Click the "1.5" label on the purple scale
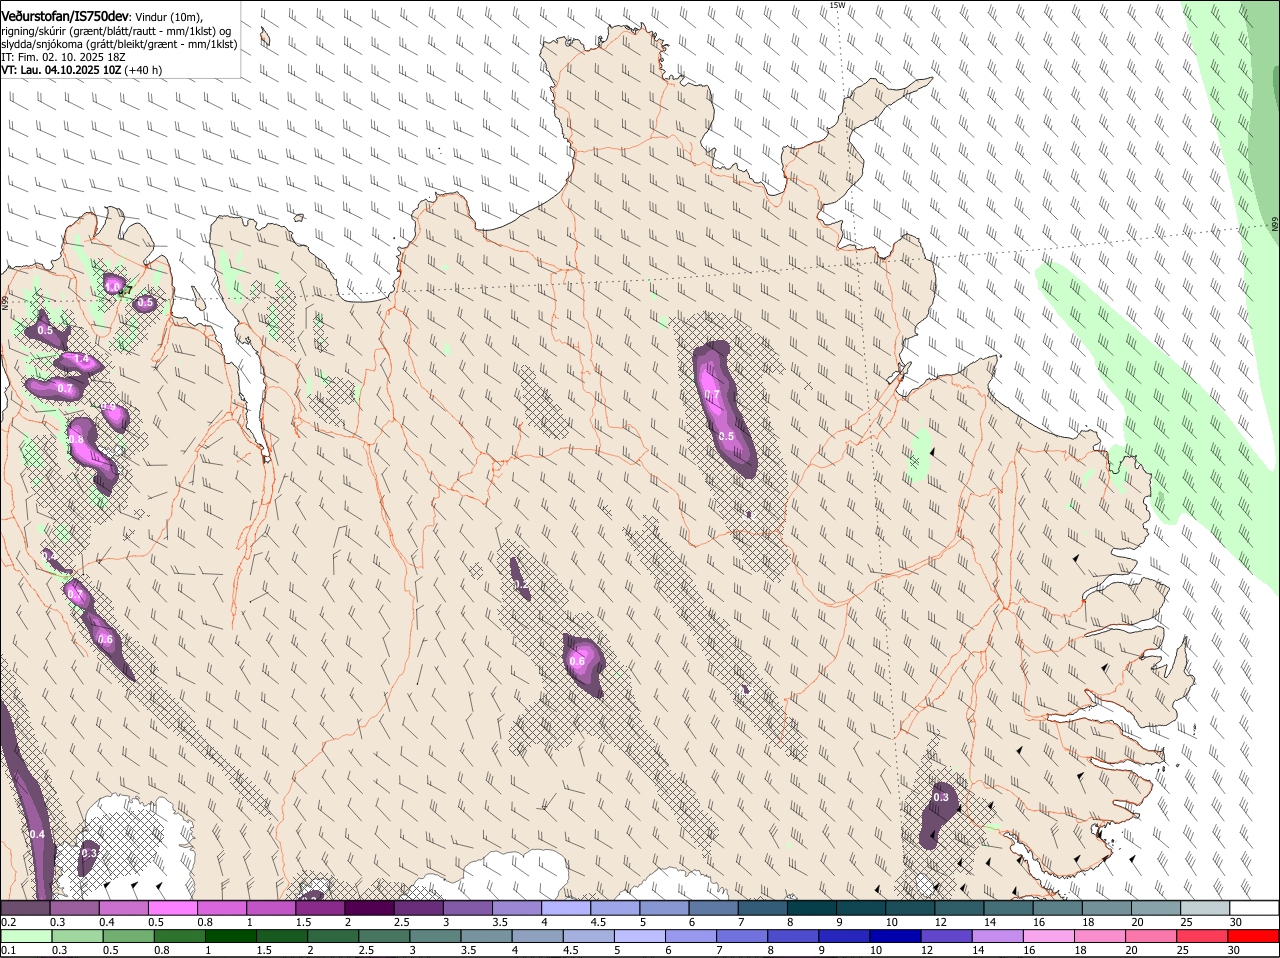 click(x=303, y=922)
